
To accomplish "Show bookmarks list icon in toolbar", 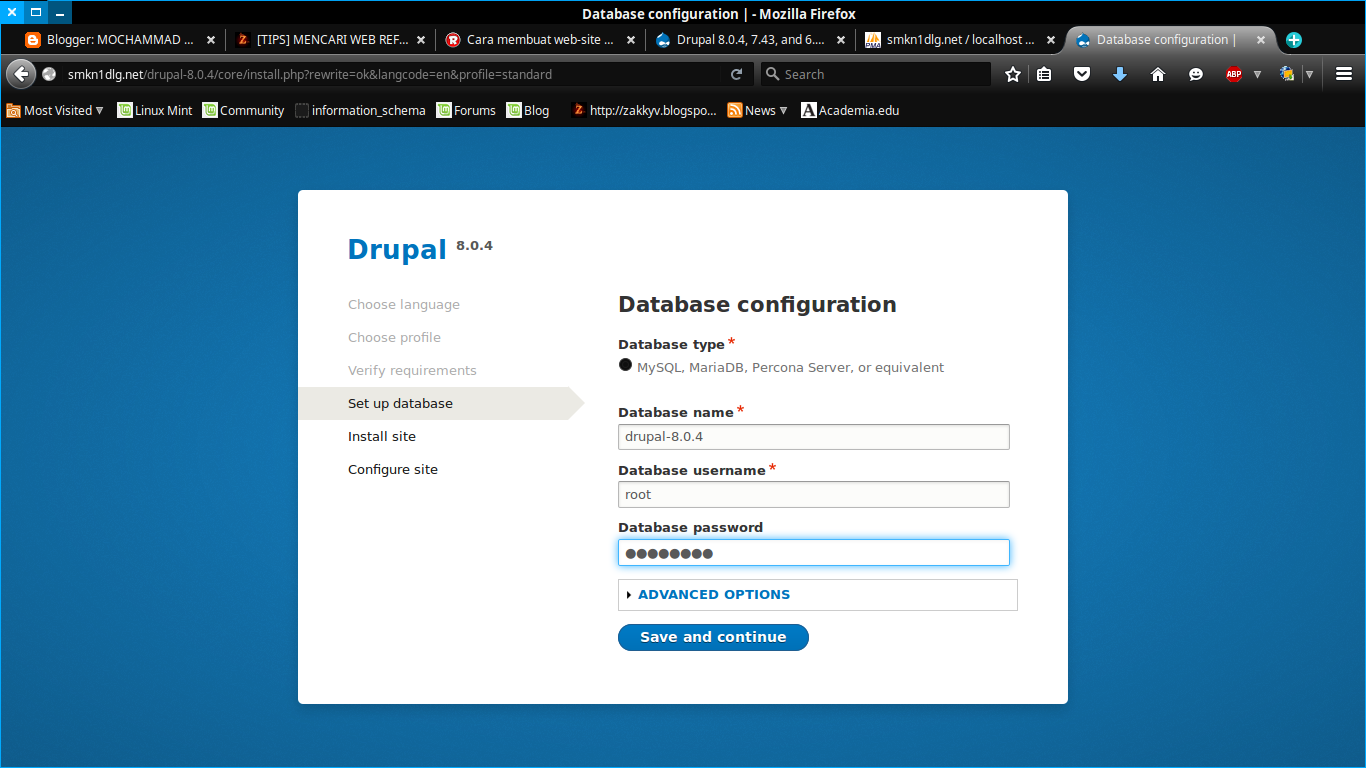I will (x=1044, y=74).
